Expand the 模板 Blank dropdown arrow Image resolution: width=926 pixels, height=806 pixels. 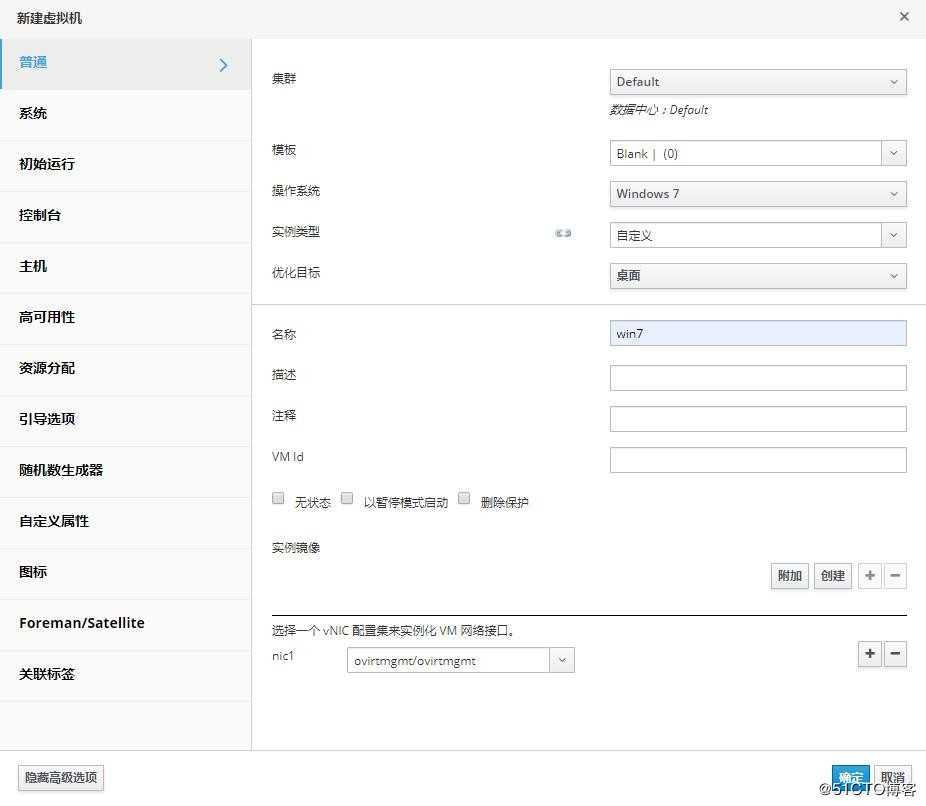click(x=894, y=154)
